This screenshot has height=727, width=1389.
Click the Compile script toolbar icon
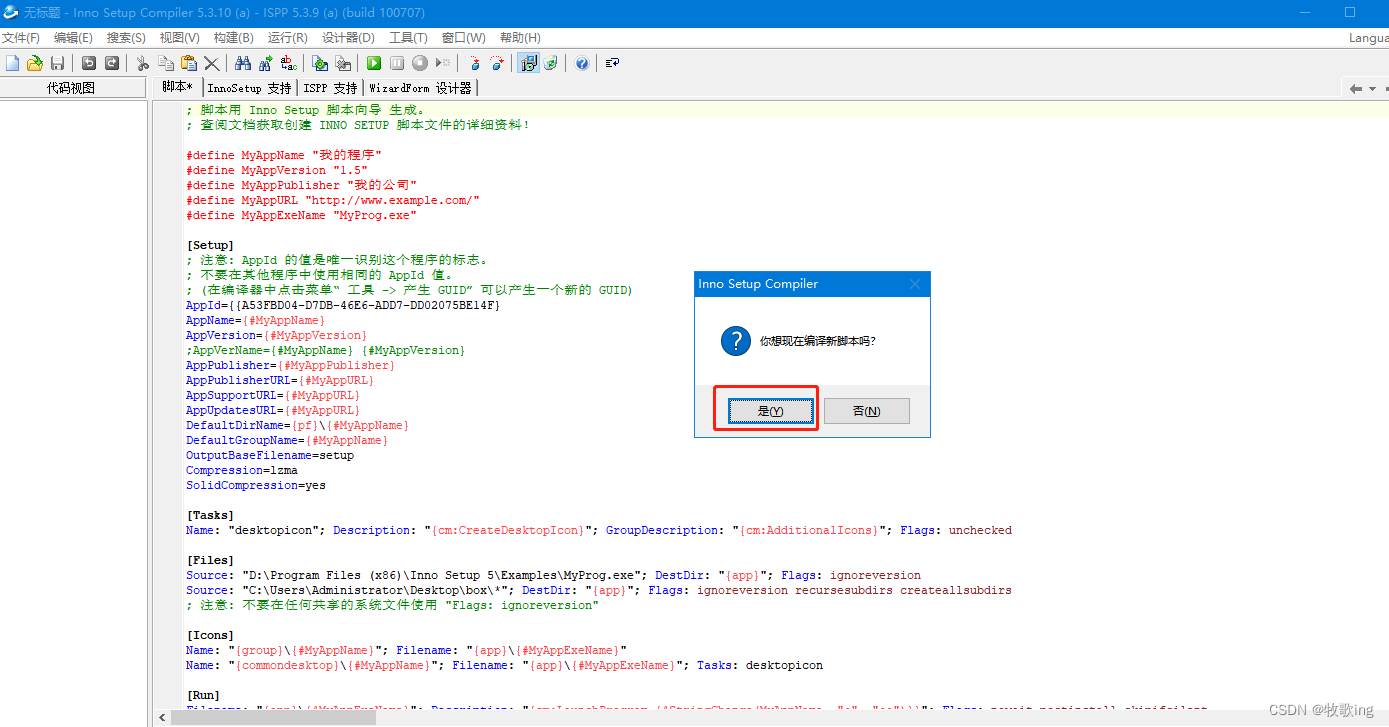point(320,63)
